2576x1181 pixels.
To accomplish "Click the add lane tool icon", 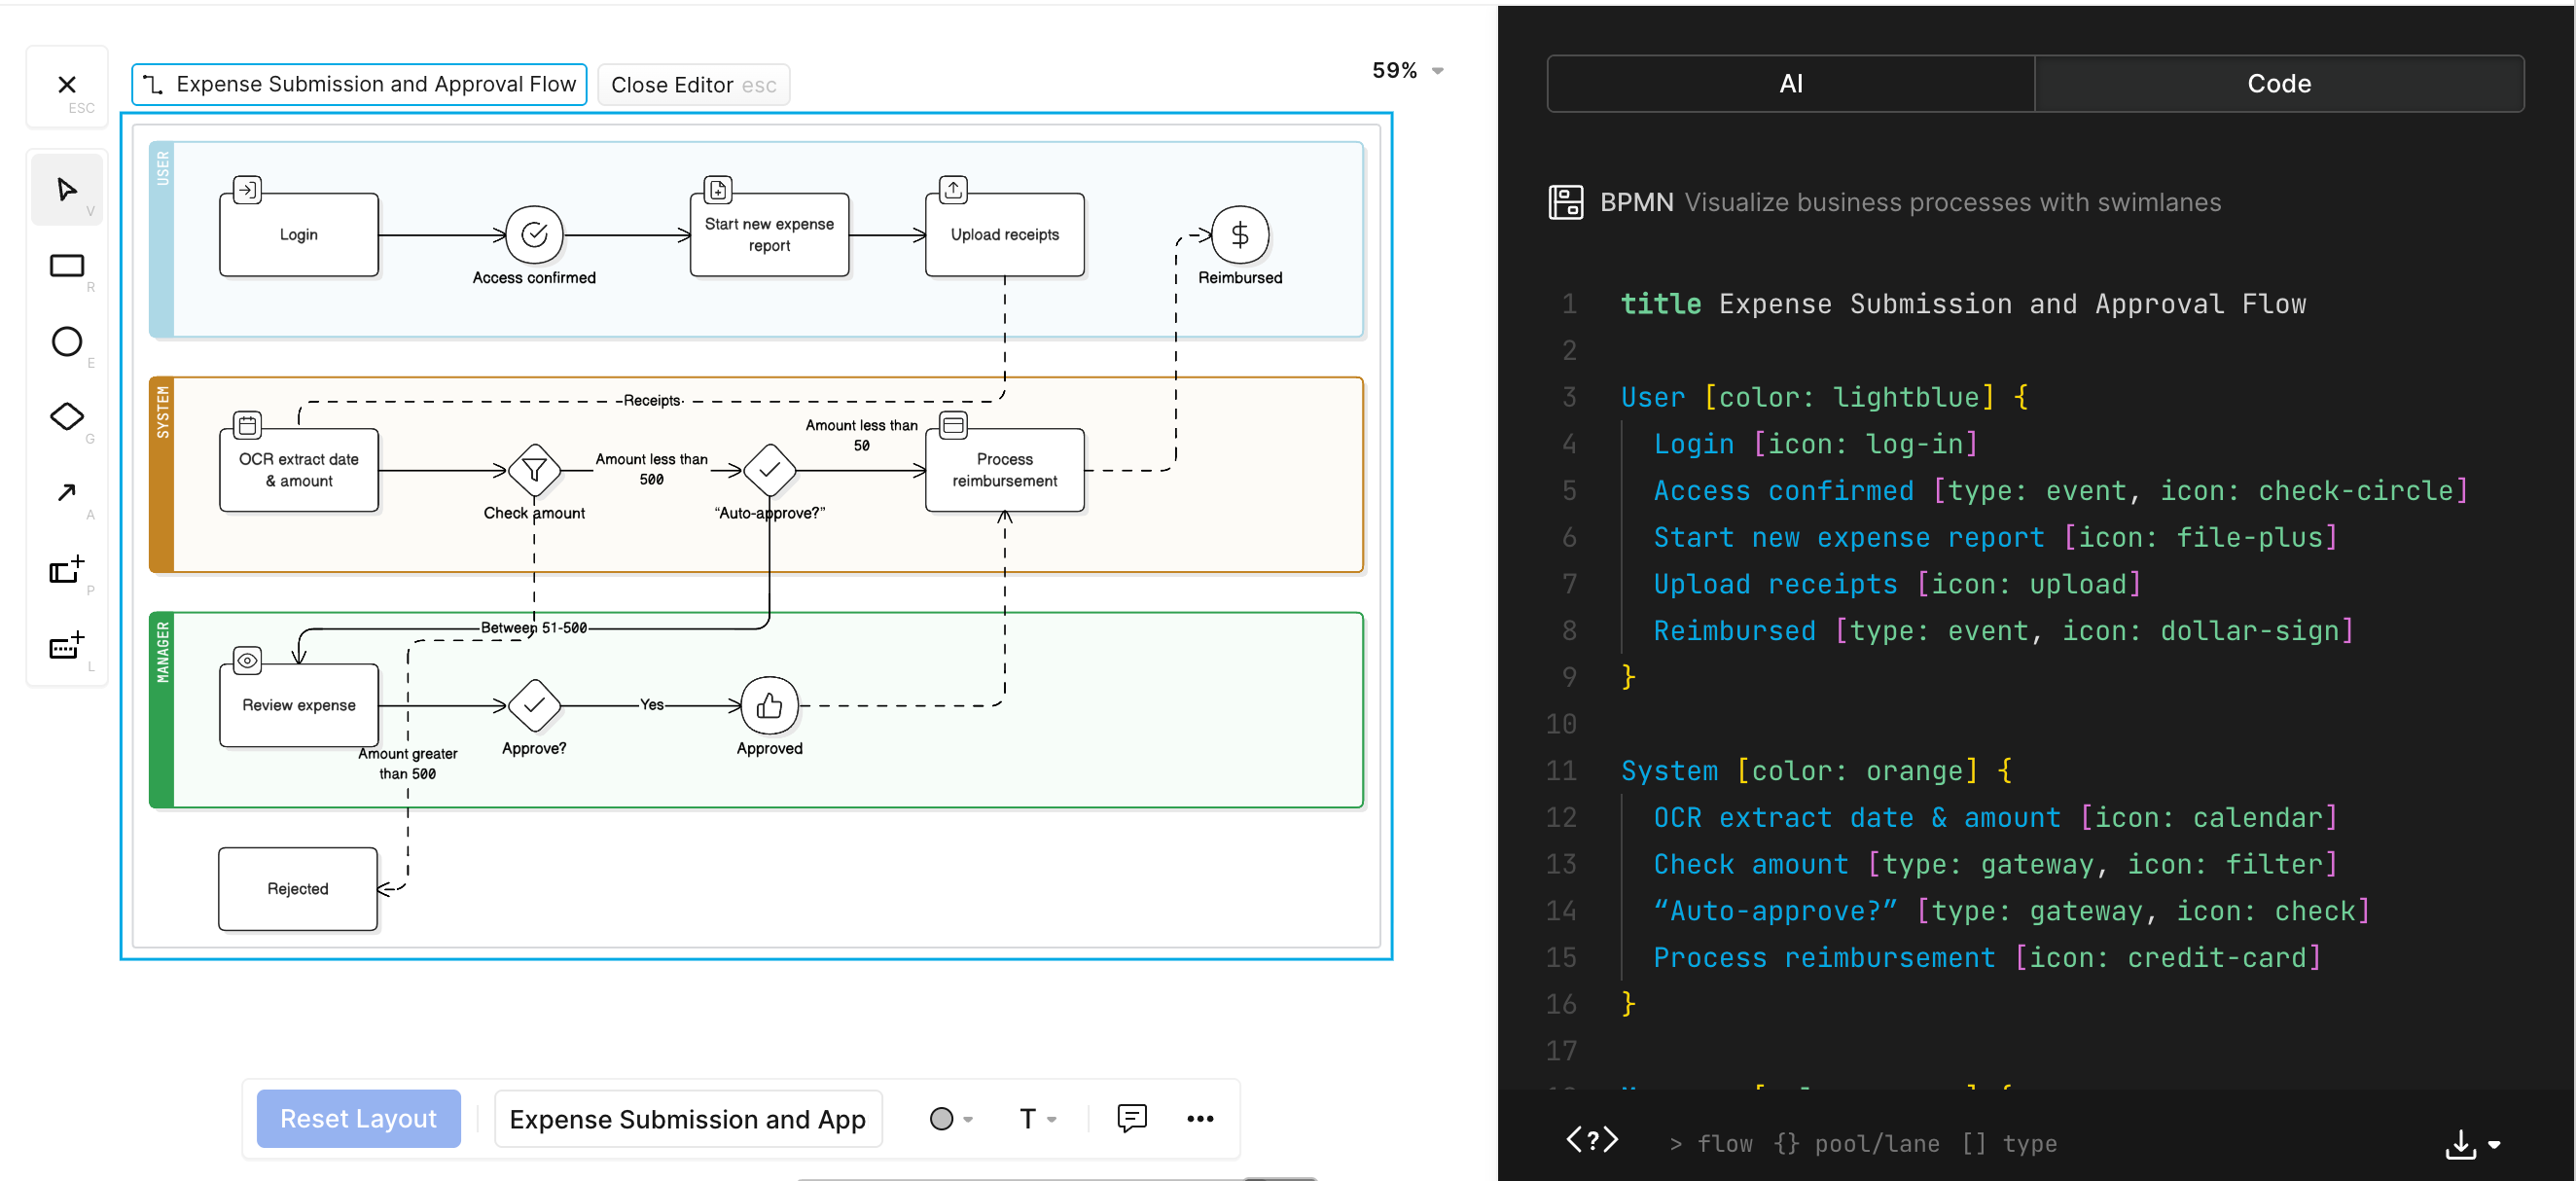I will click(66, 646).
